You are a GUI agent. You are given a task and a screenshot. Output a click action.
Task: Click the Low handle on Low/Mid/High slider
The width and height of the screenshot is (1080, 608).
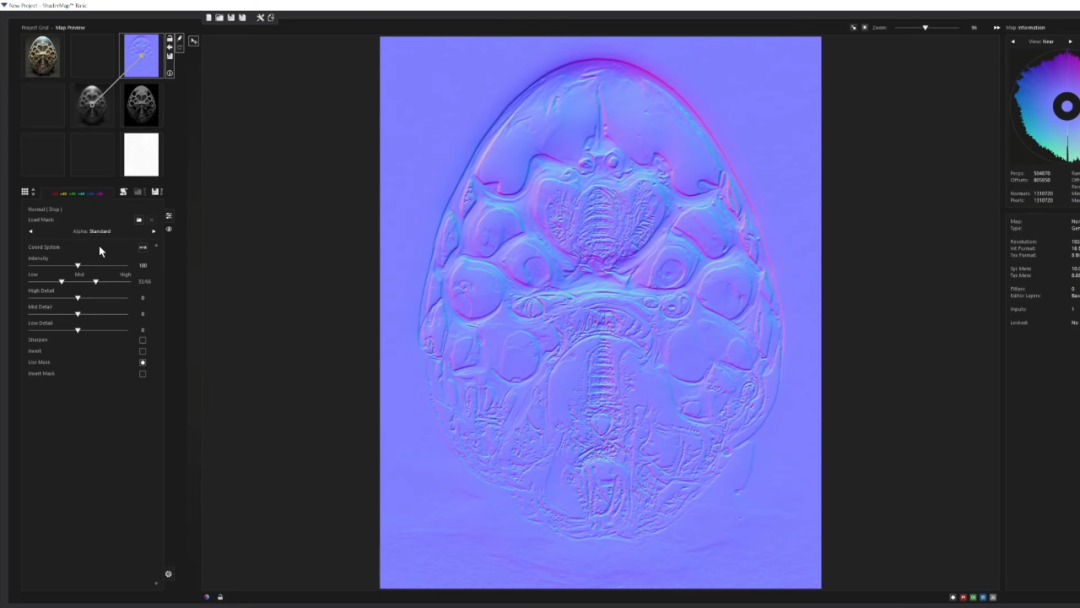62,282
